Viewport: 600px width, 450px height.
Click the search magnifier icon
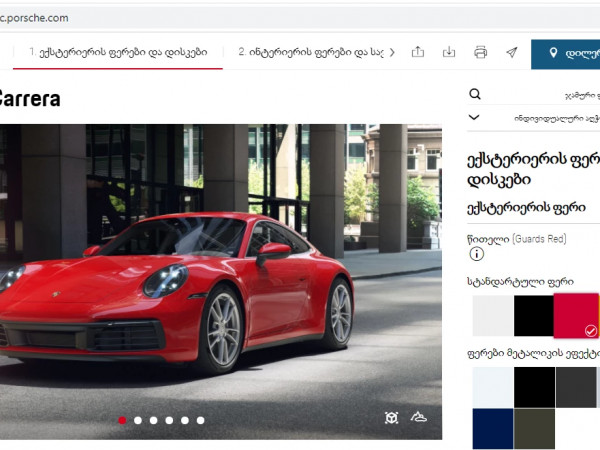(x=475, y=95)
